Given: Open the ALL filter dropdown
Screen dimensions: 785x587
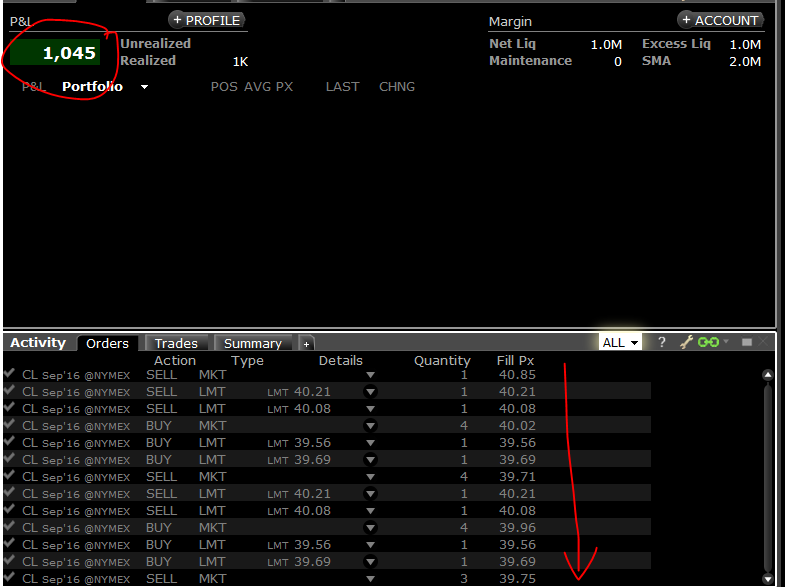Looking at the screenshot, I should click(x=620, y=343).
